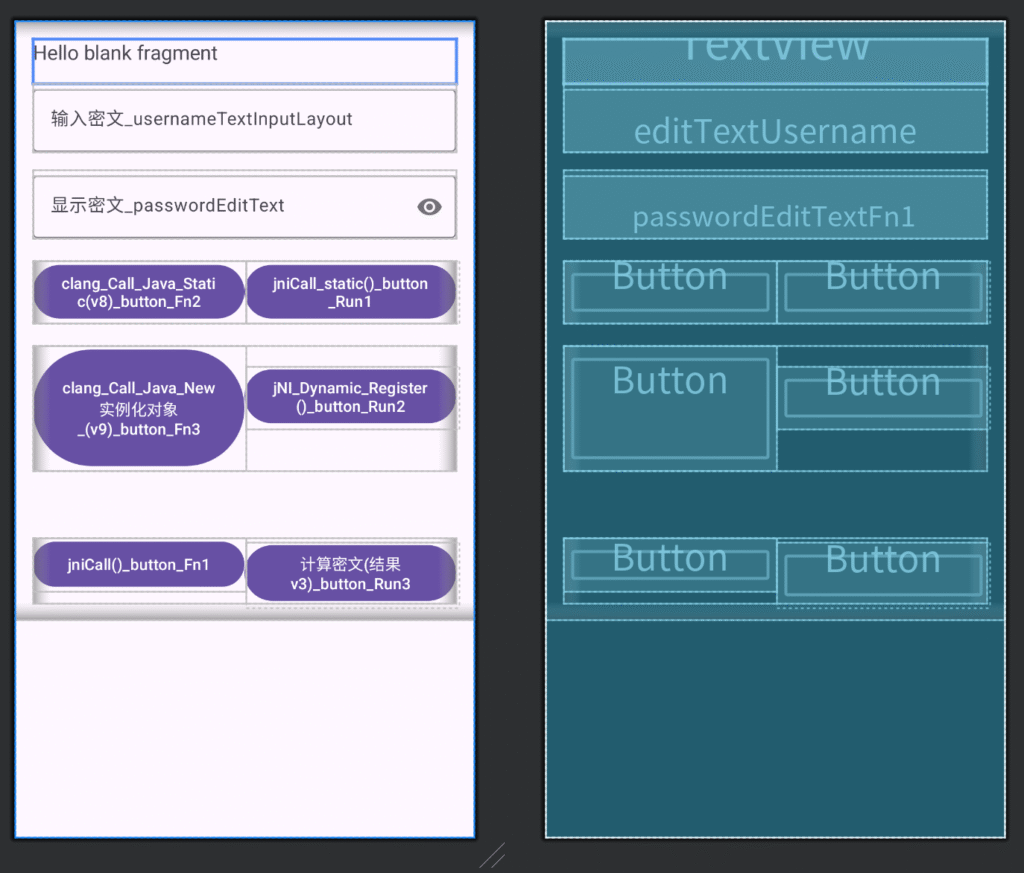Select blueprint Button matching jniCall_static Run1
Screen dimensions: 1024x873
click(883, 292)
